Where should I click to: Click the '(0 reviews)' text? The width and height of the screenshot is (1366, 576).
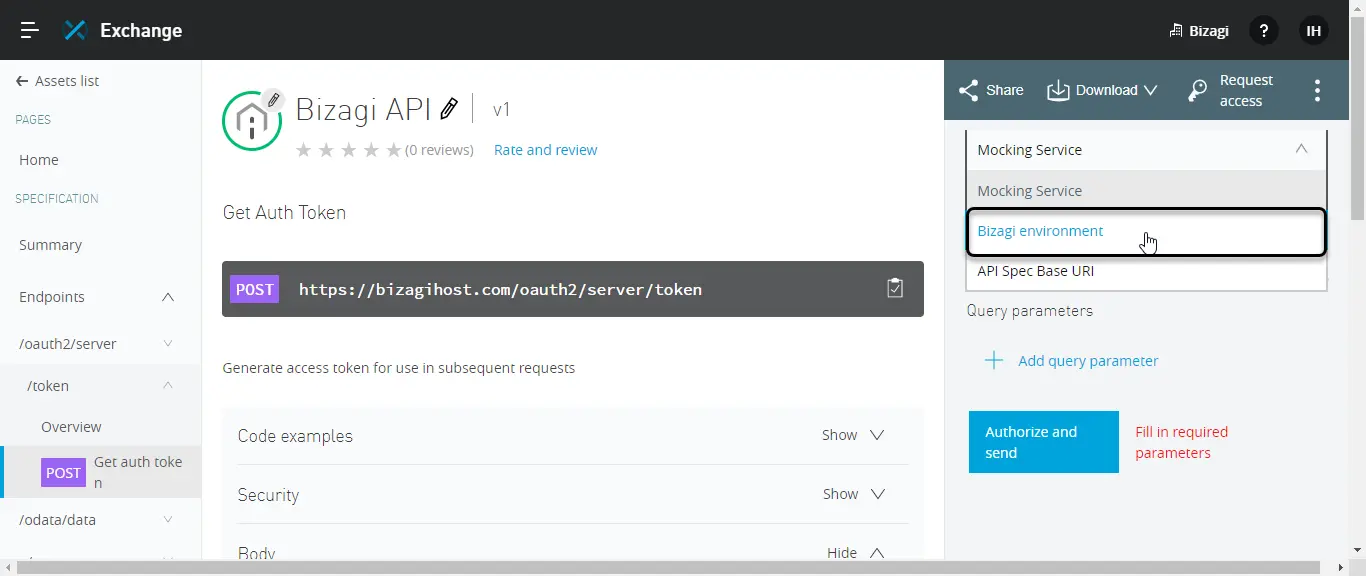(x=439, y=150)
